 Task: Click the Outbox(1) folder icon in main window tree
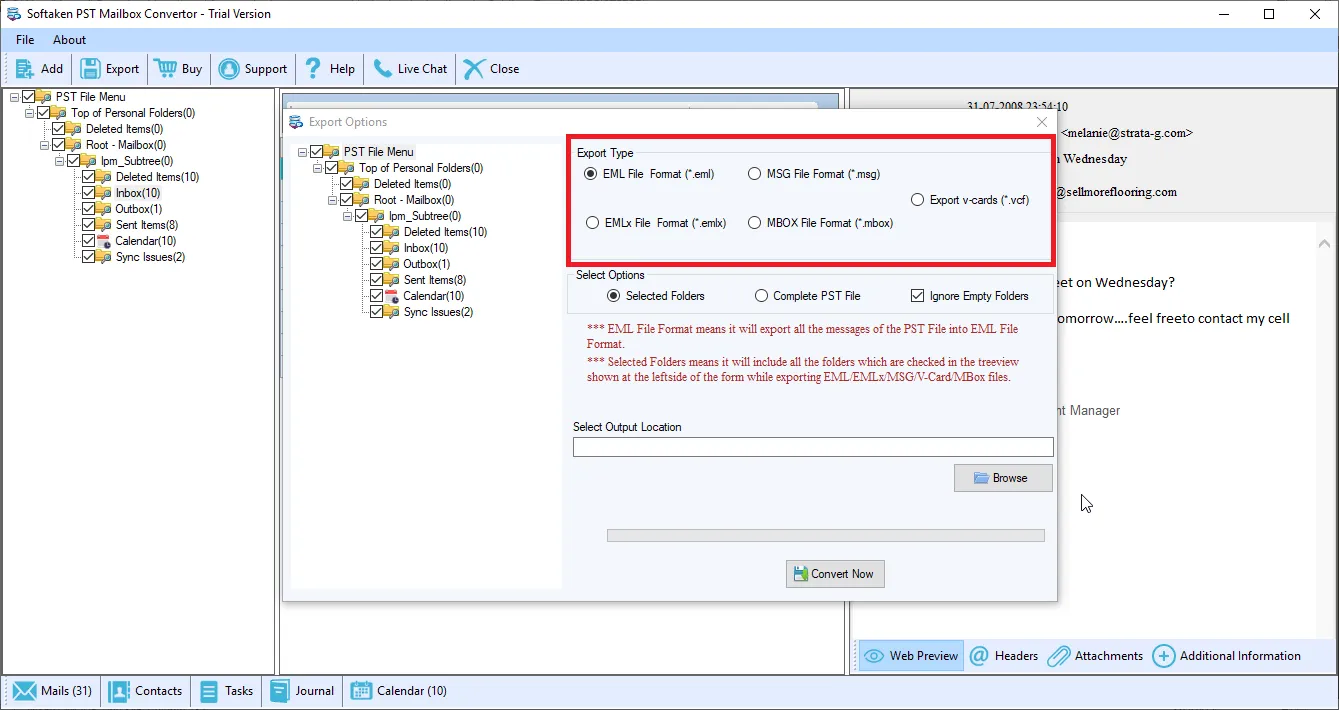click(x=104, y=209)
